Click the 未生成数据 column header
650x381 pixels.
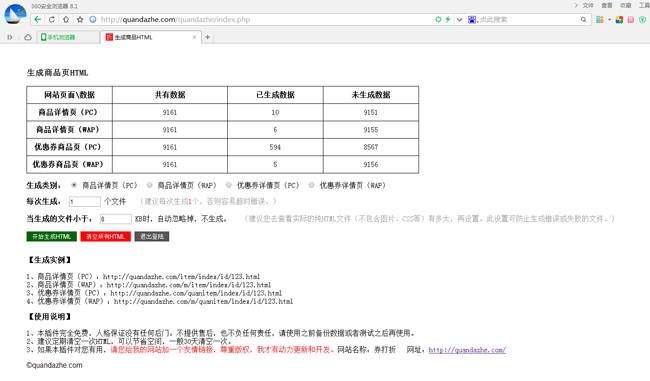pos(371,95)
